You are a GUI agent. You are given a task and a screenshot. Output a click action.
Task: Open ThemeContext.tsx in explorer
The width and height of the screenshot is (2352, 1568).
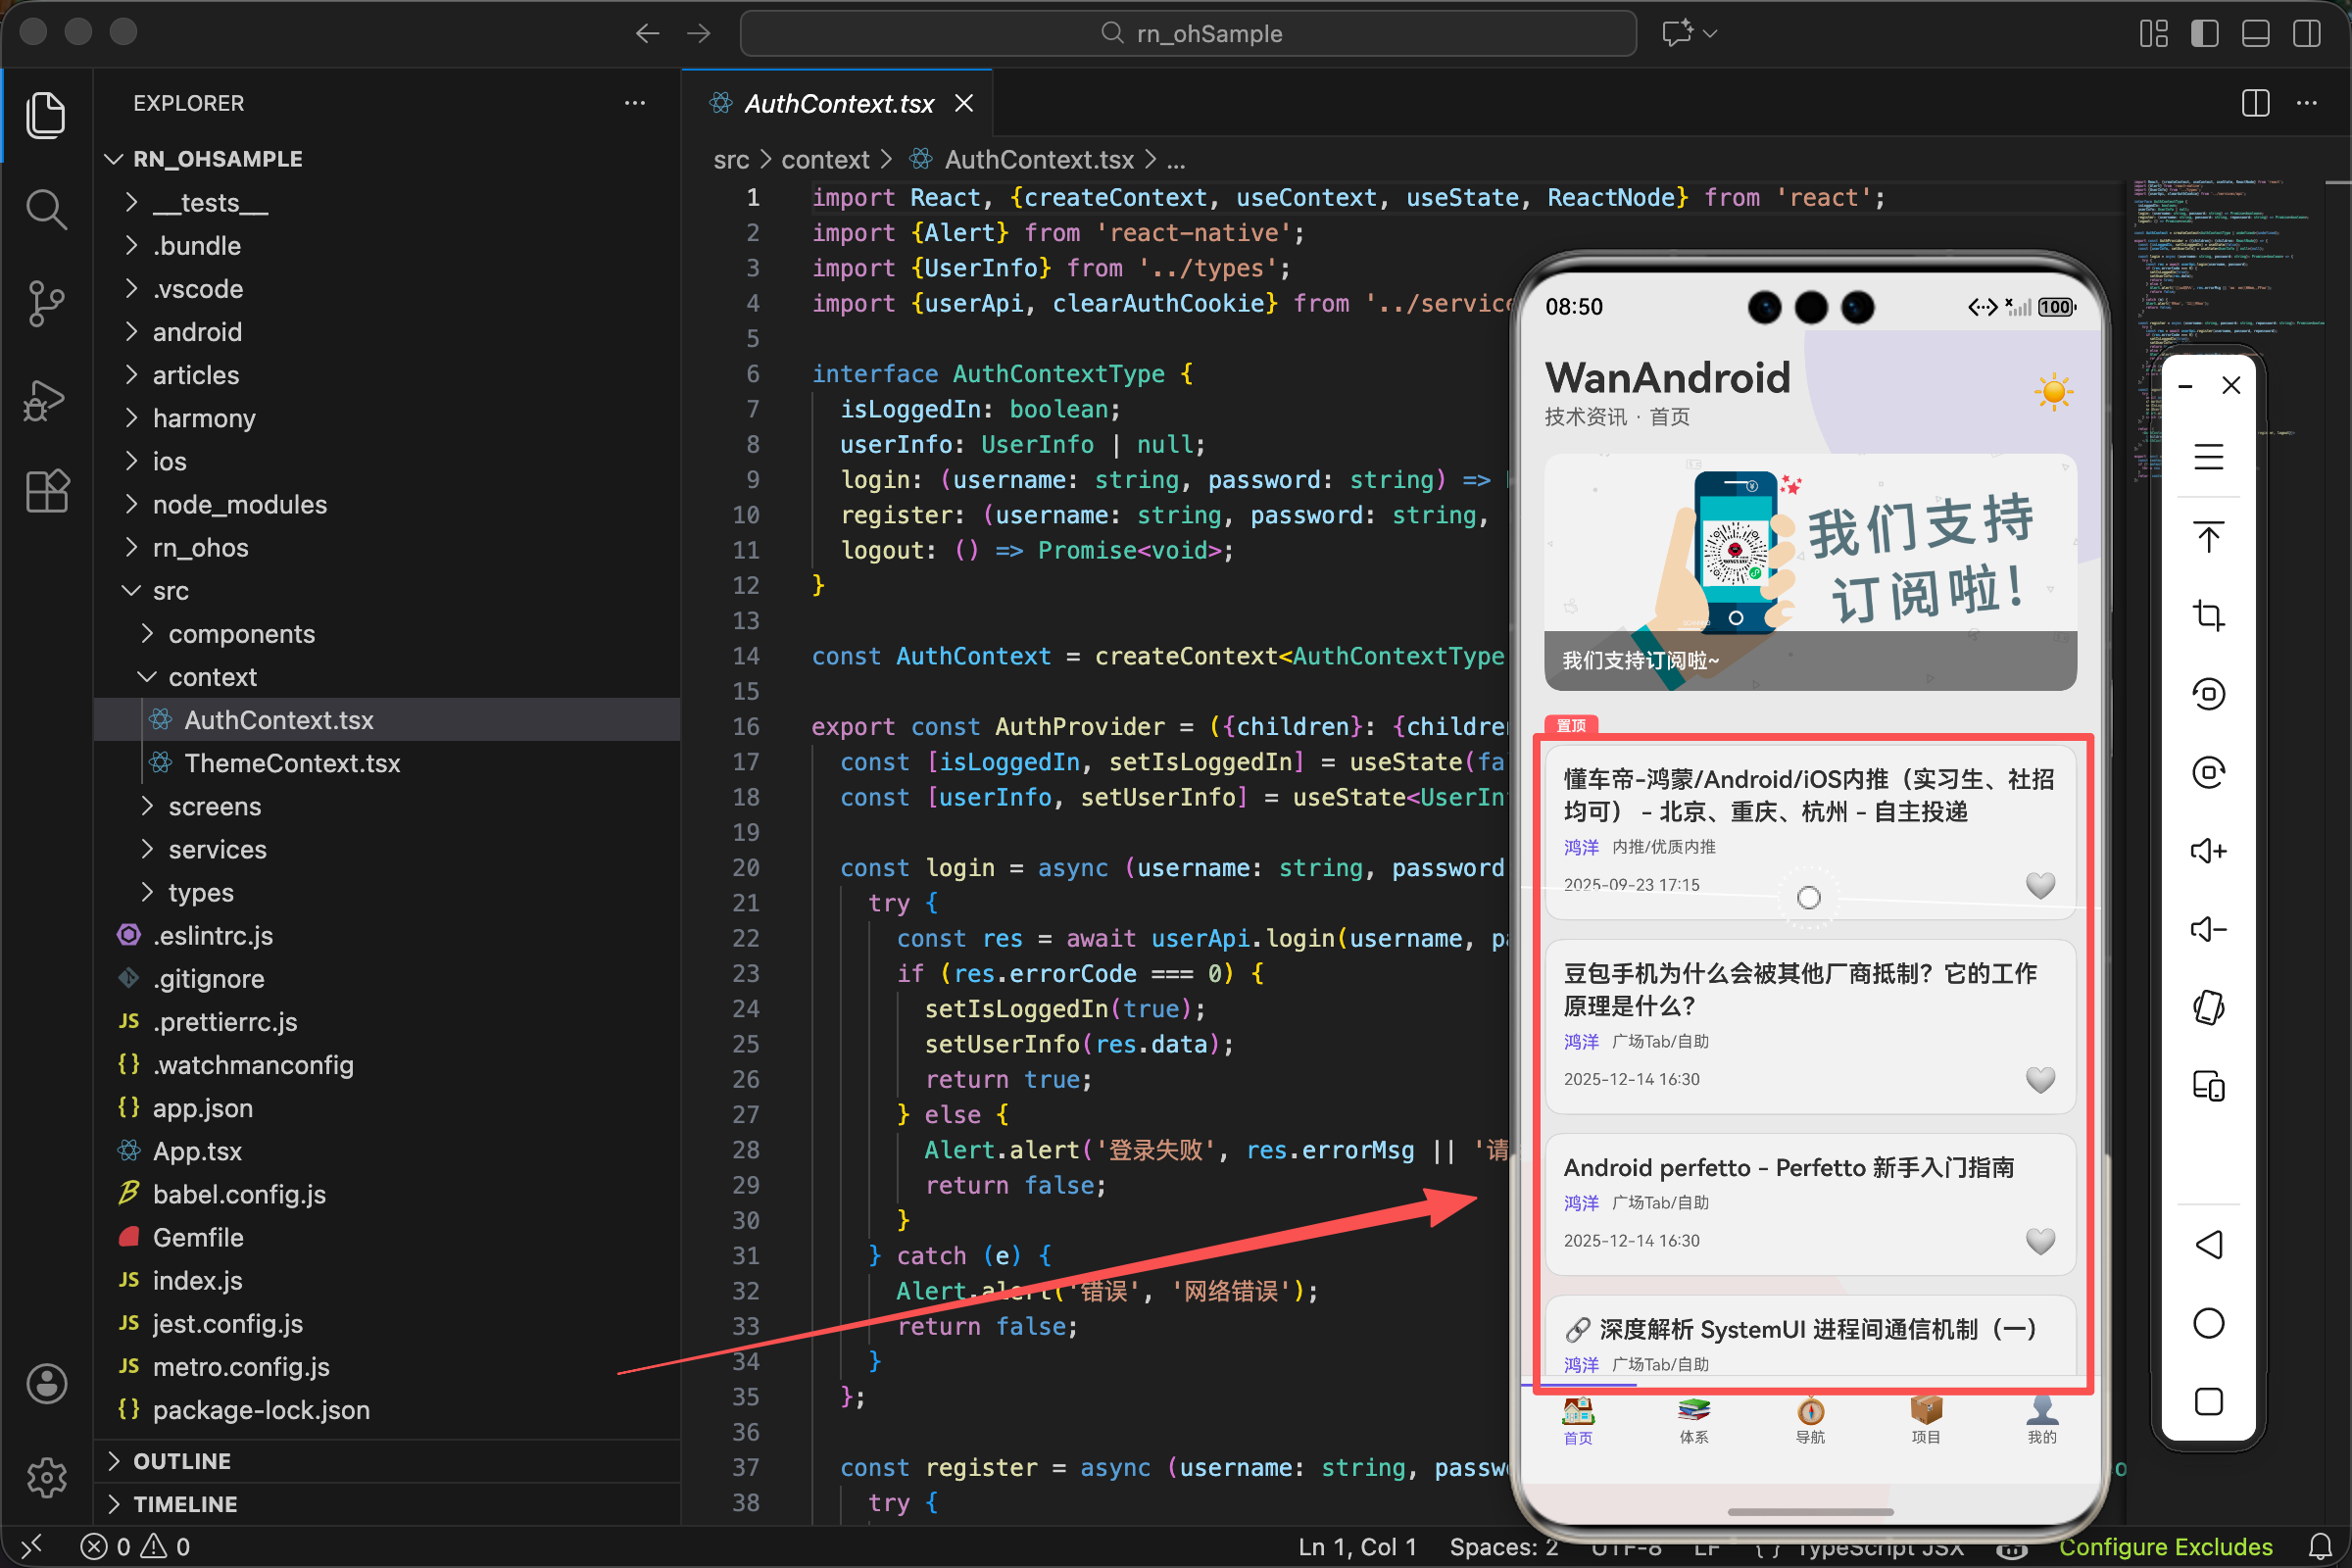point(292,763)
